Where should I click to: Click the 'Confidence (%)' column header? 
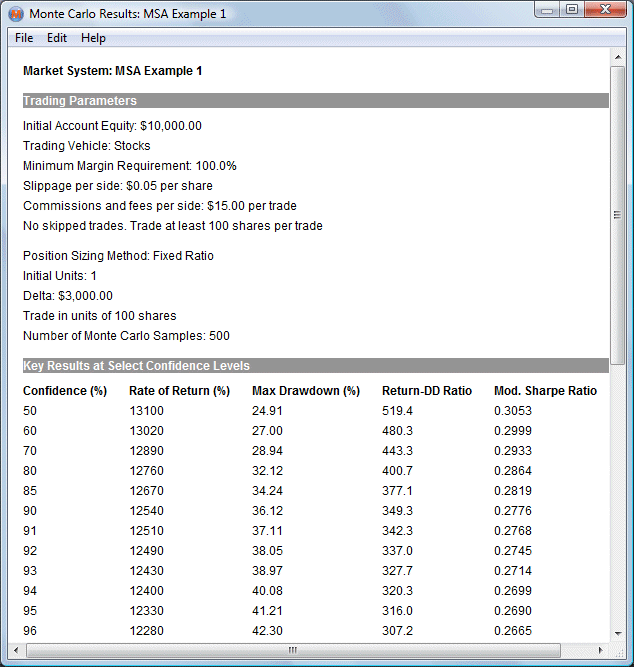tap(65, 391)
